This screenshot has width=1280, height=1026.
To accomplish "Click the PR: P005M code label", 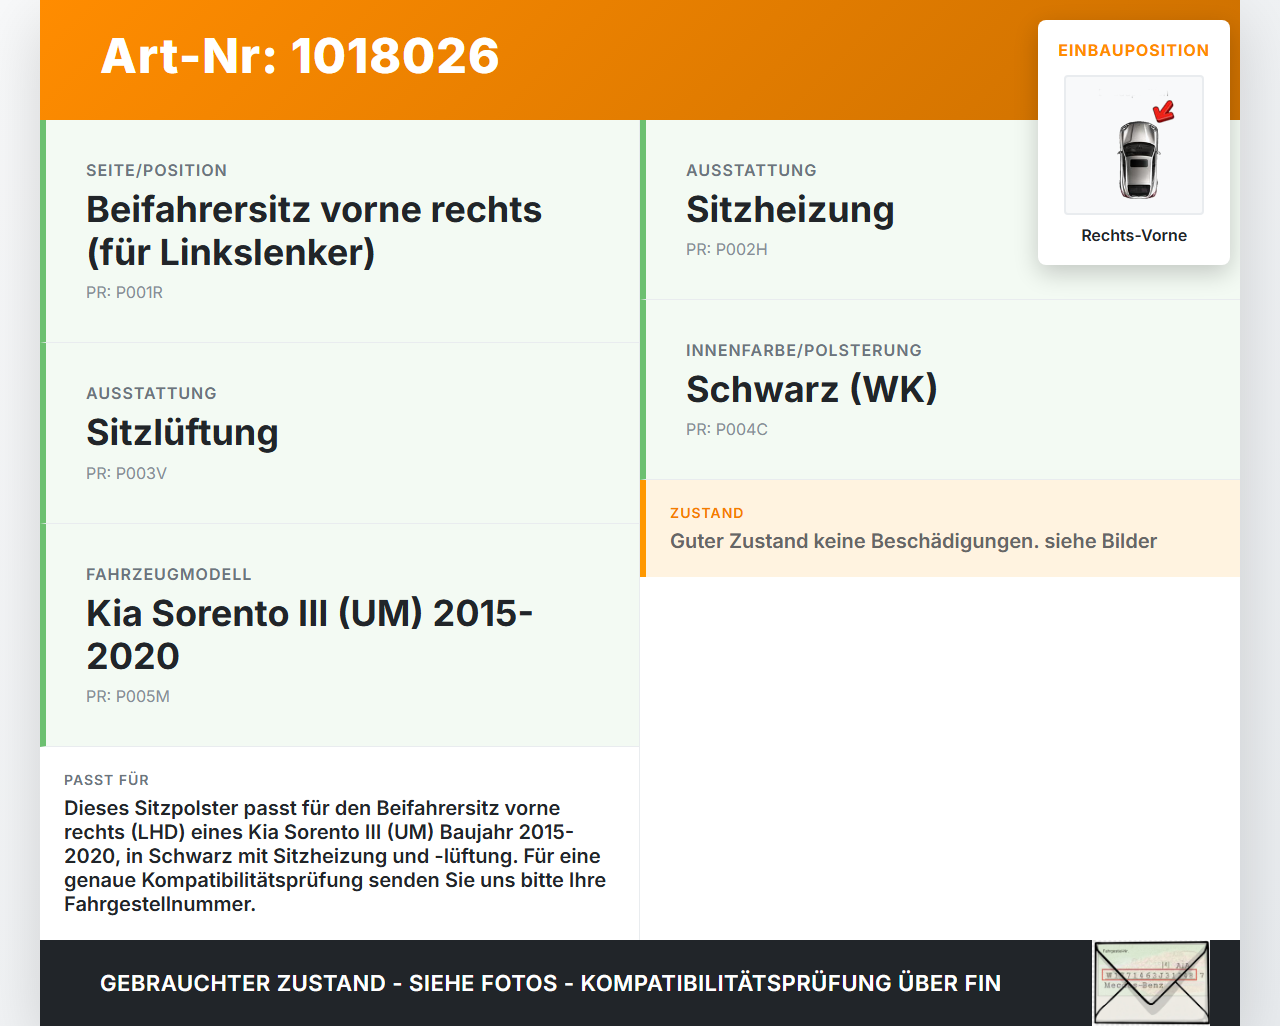I will tap(128, 696).
